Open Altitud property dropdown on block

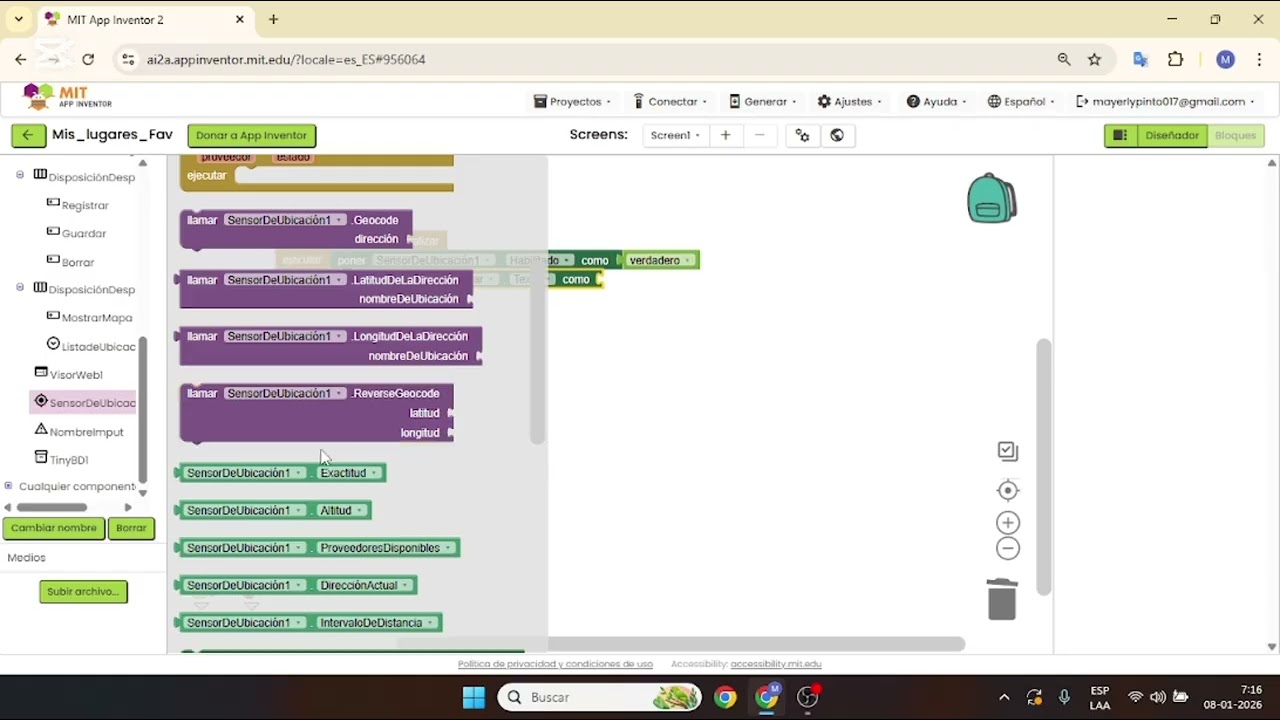(360, 510)
